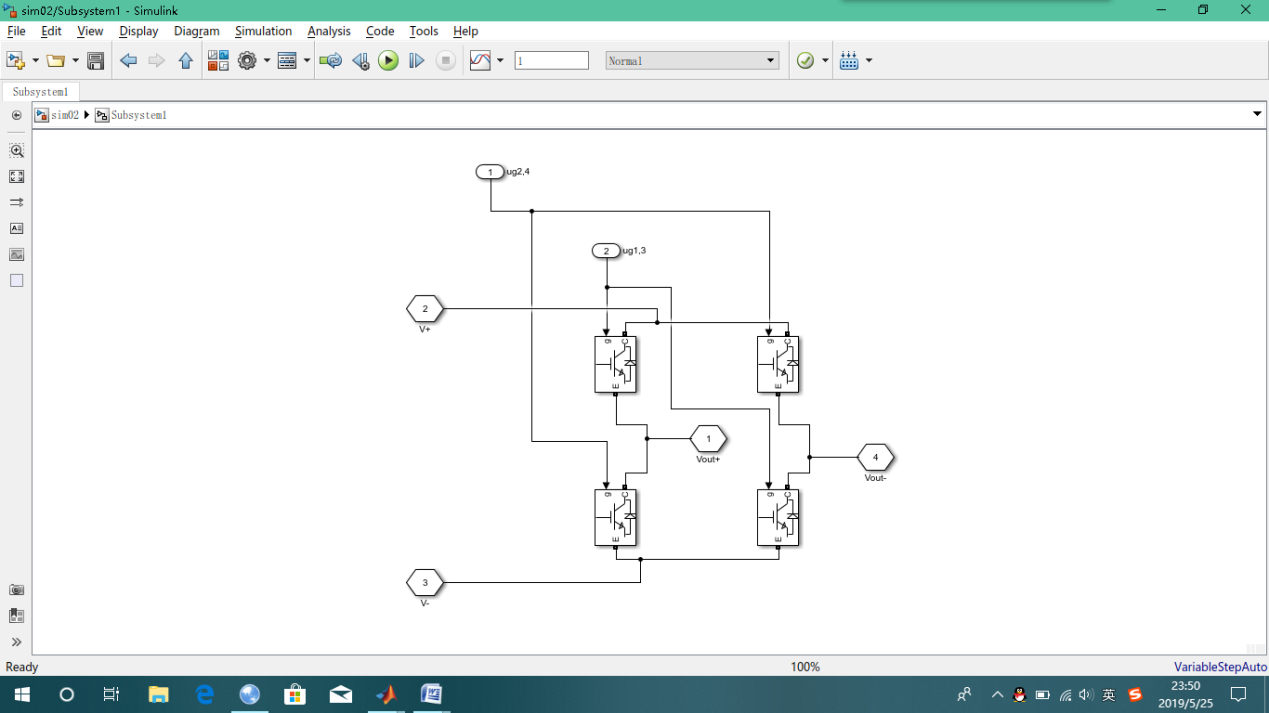This screenshot has height=713, width=1269.
Task: Expand the address bar dropdown arrow
Action: coord(1257,115)
